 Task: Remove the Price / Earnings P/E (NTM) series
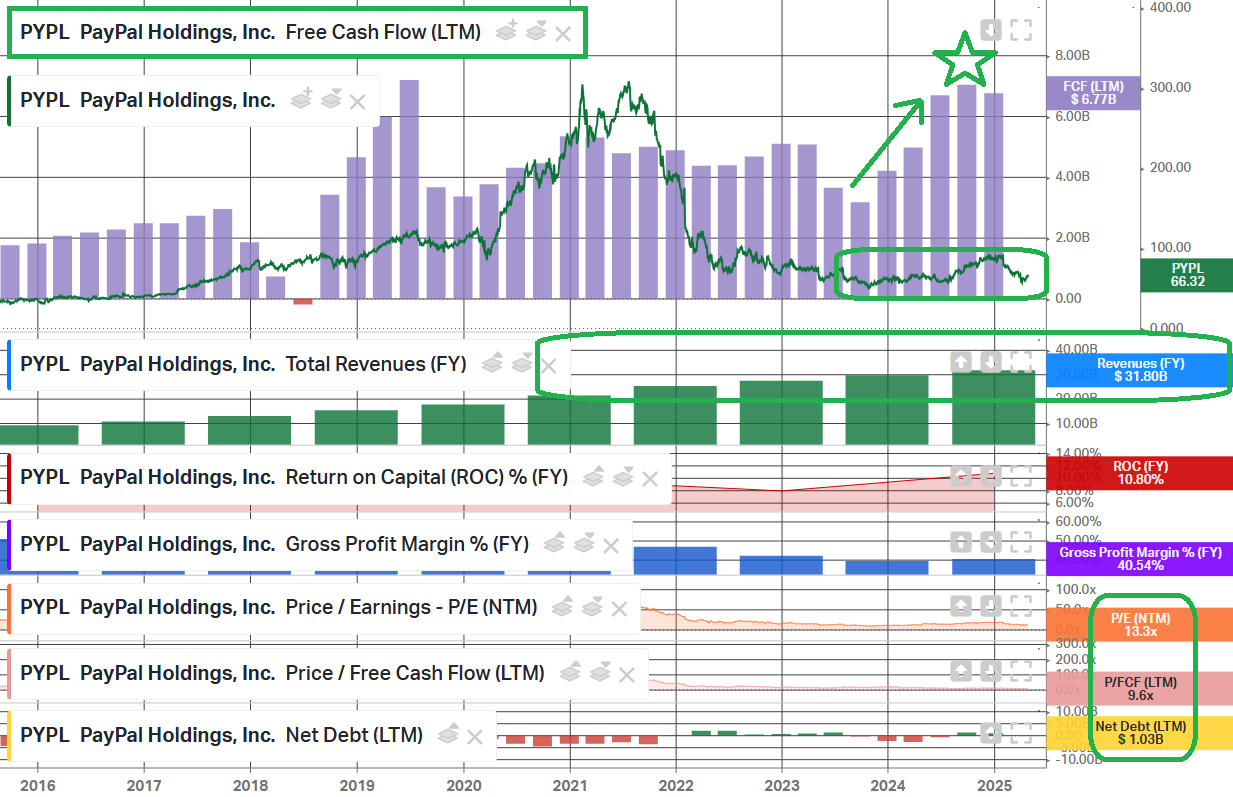click(619, 608)
